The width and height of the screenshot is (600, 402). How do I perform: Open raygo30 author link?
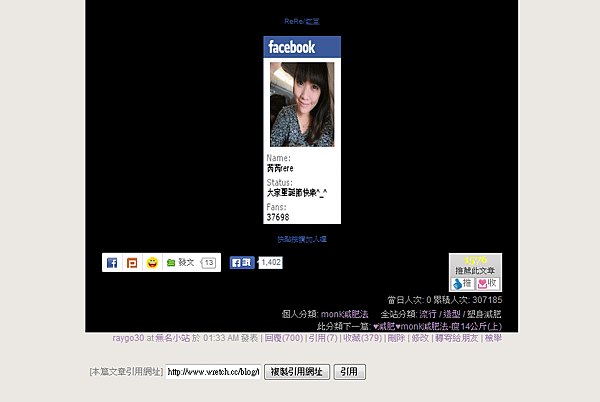128,338
